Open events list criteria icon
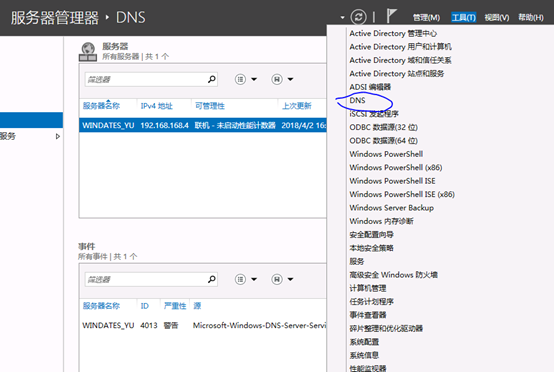Image resolution: width=554 pixels, height=372 pixels. 240,279
